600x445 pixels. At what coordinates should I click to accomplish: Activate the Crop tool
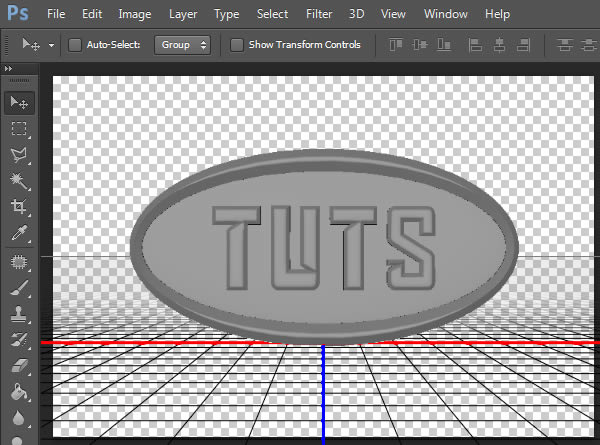19,207
